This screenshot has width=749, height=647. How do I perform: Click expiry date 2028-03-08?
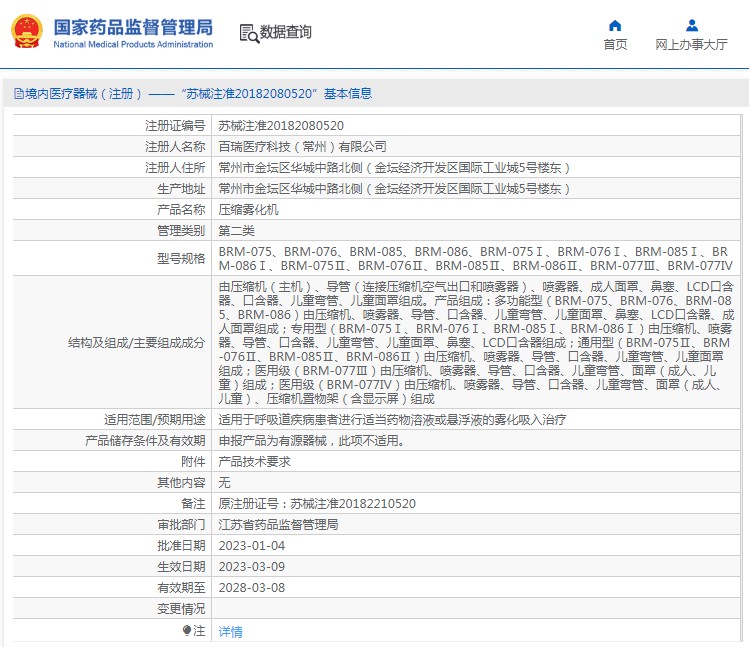tap(252, 588)
